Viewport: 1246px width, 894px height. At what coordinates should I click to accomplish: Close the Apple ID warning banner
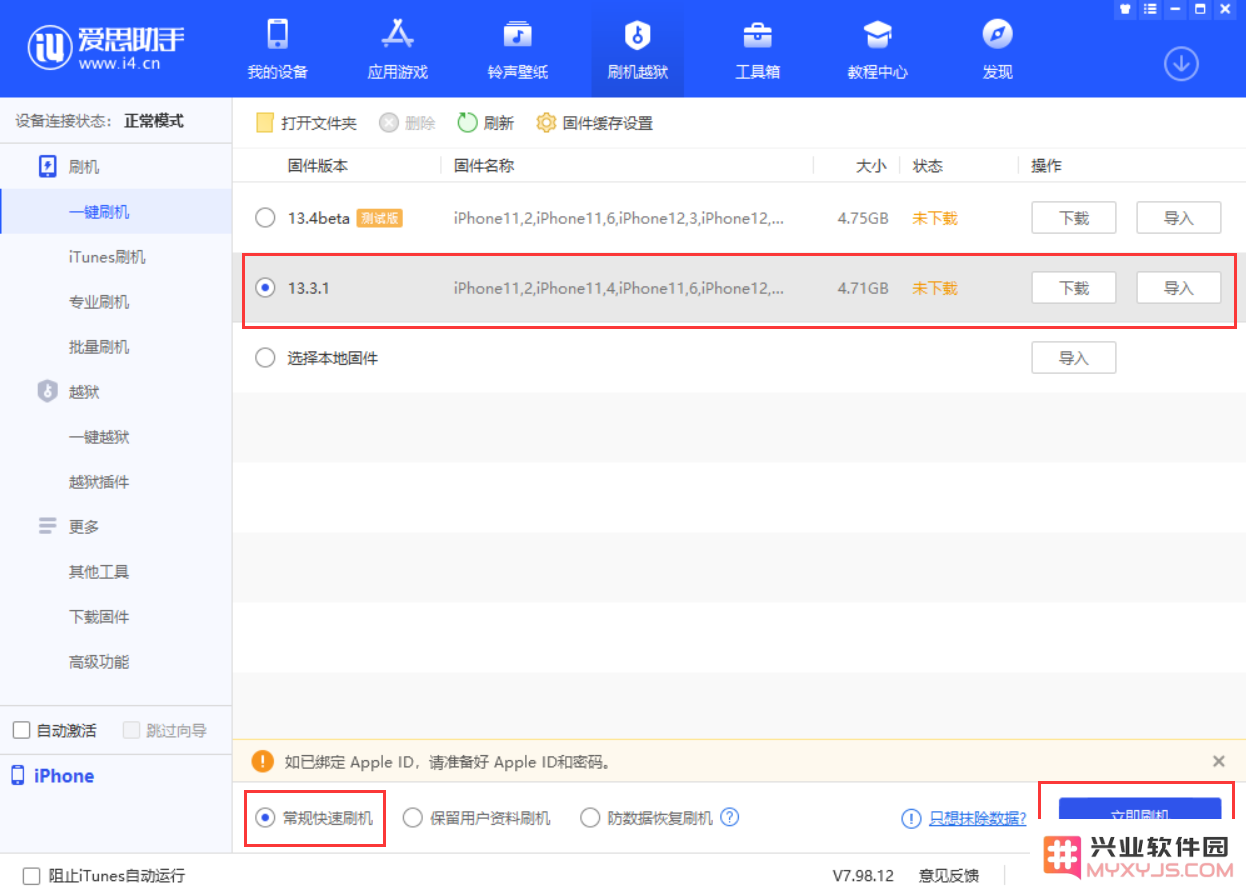coord(1219,761)
